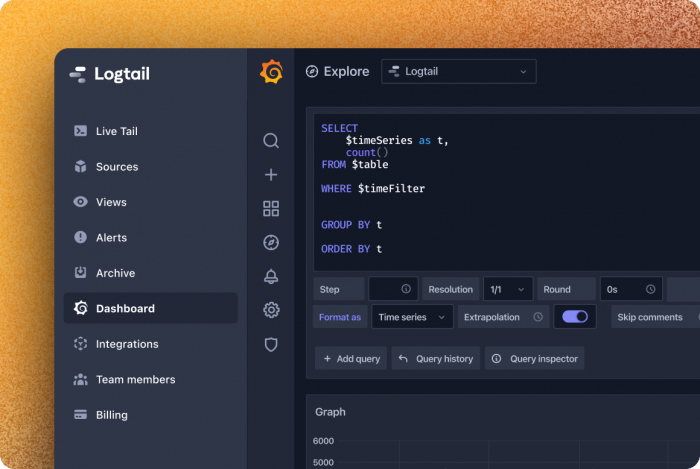Click the Graph panel title
Viewport: 700px width, 469px height.
coord(330,412)
